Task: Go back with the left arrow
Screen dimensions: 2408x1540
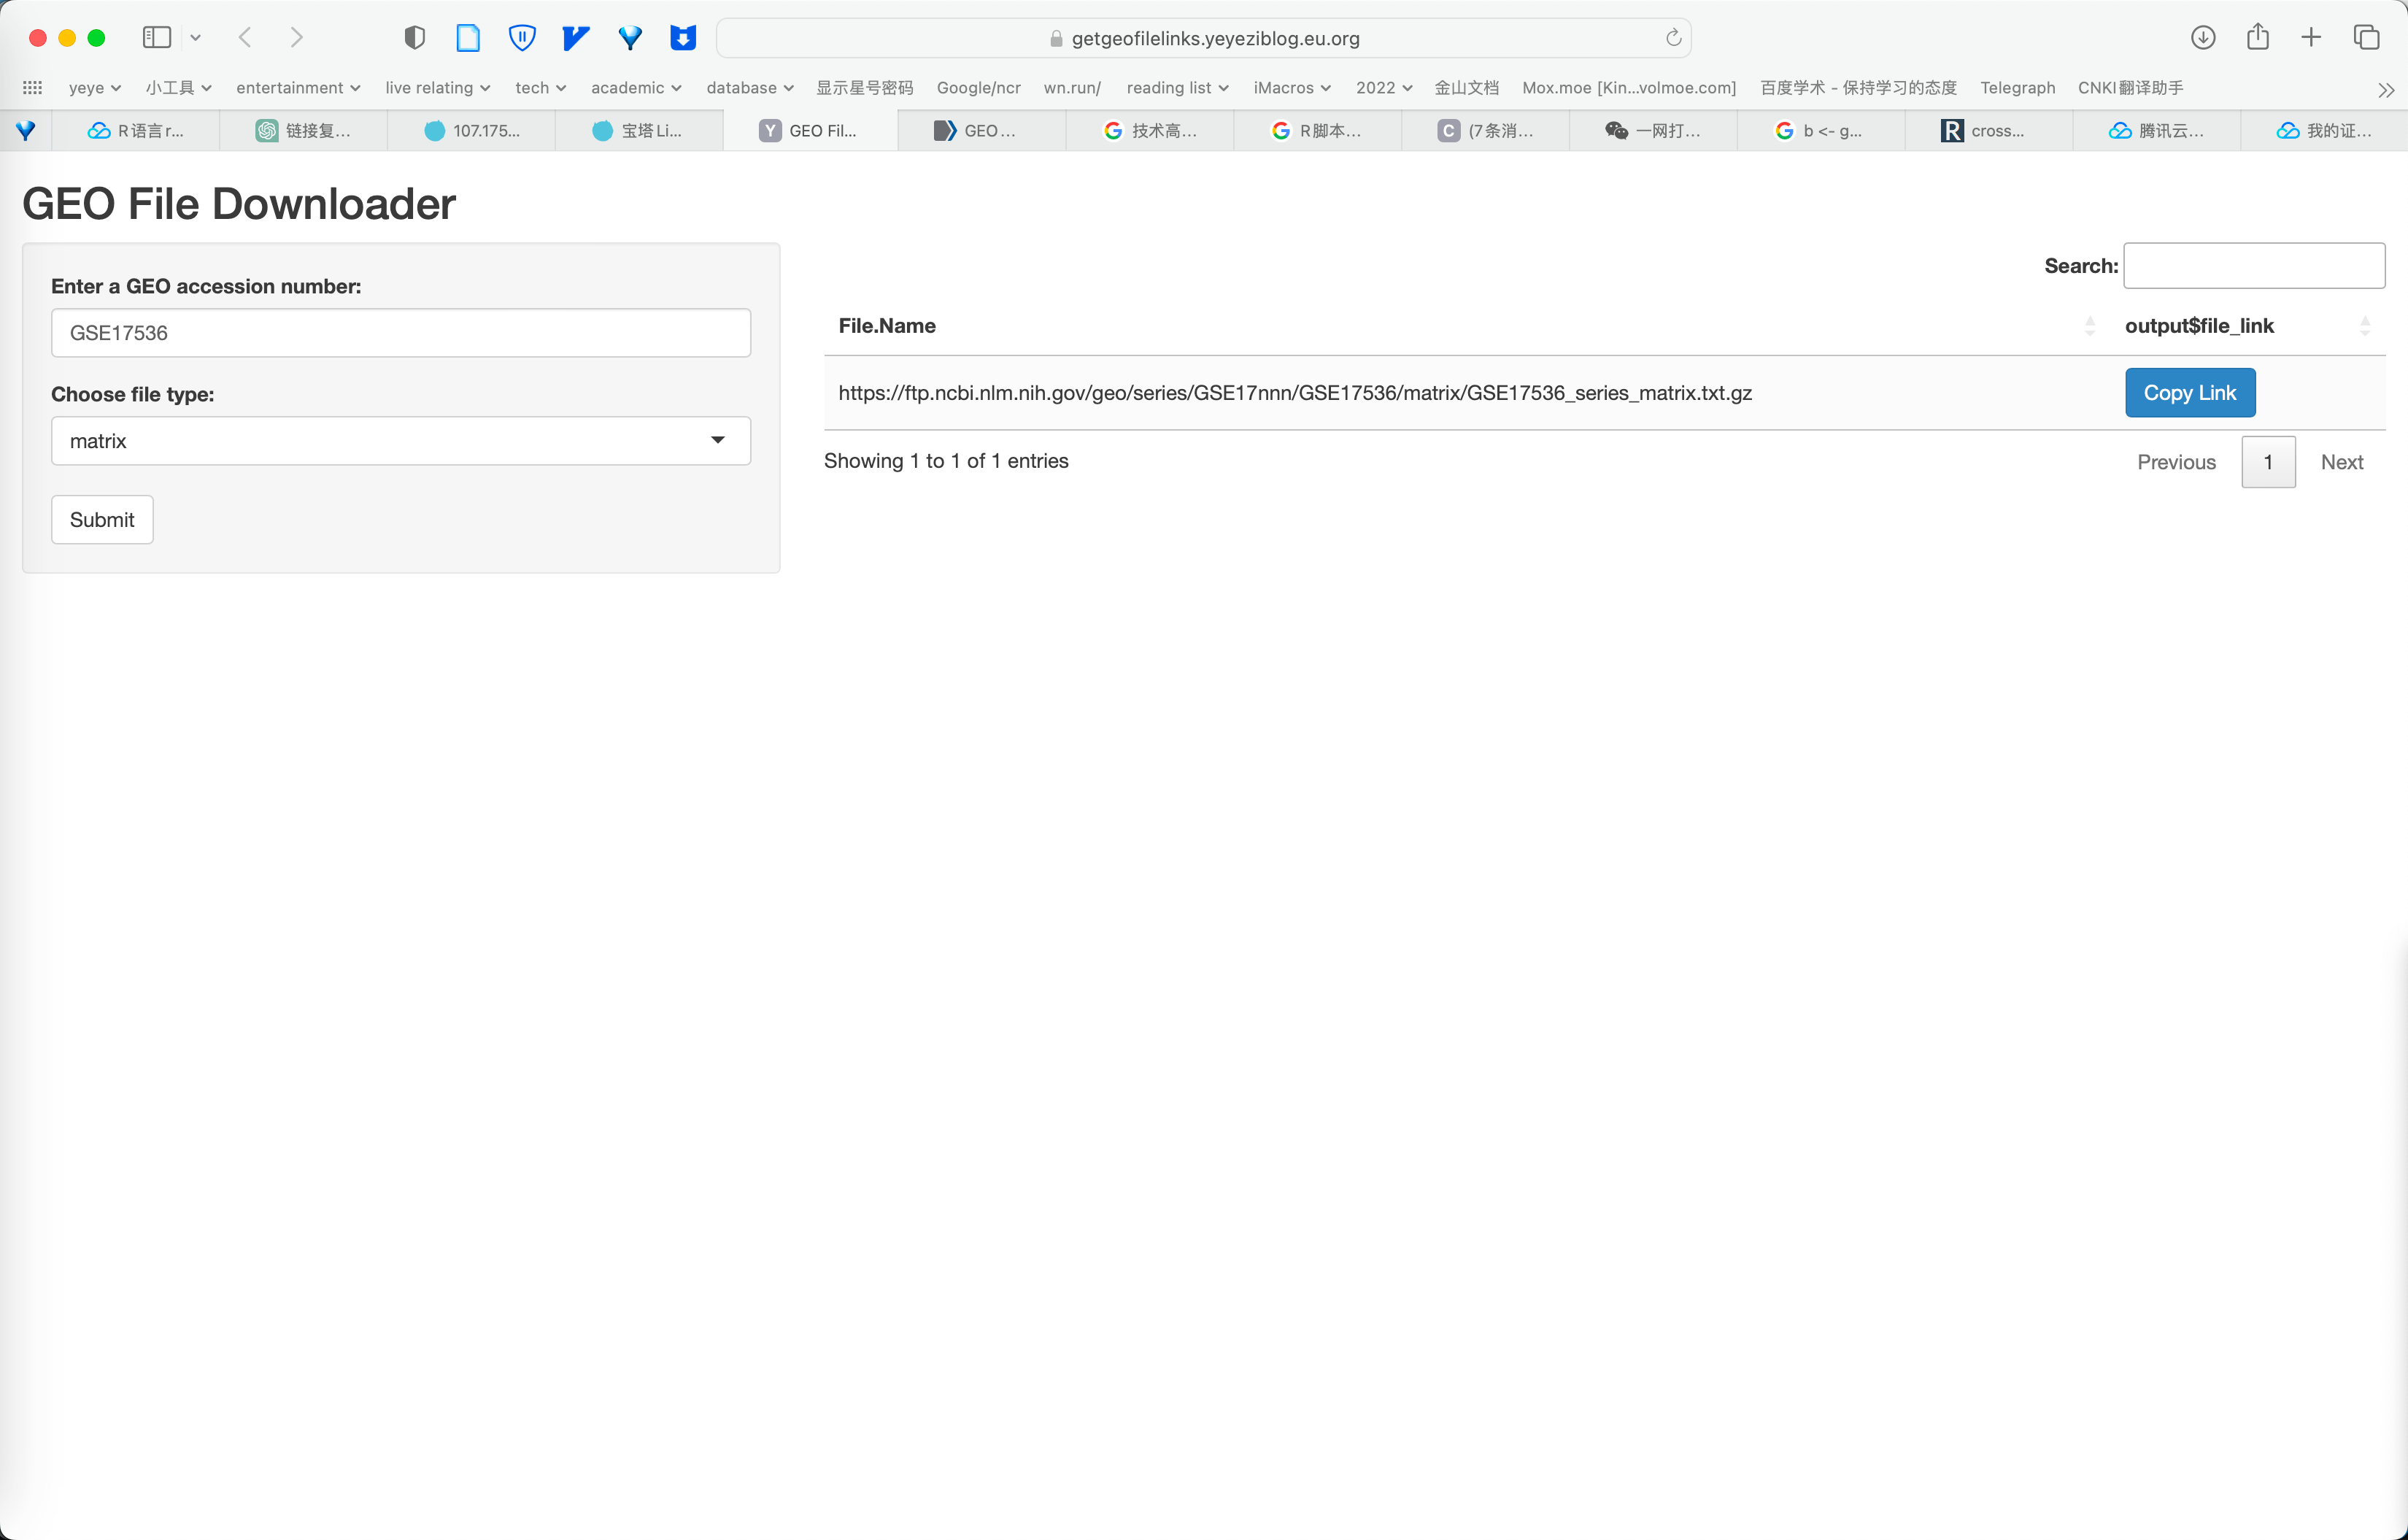Action: coord(245,38)
